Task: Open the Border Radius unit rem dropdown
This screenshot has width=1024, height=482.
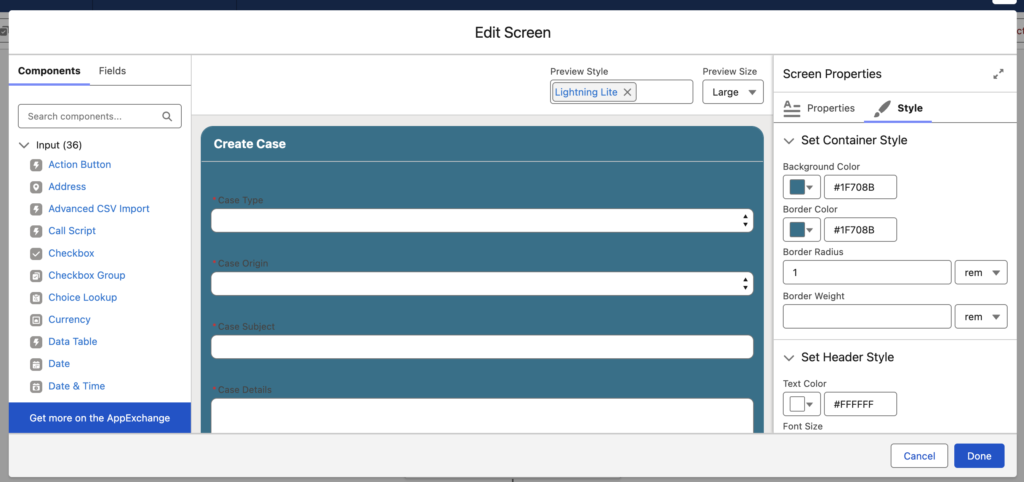Action: click(x=981, y=272)
